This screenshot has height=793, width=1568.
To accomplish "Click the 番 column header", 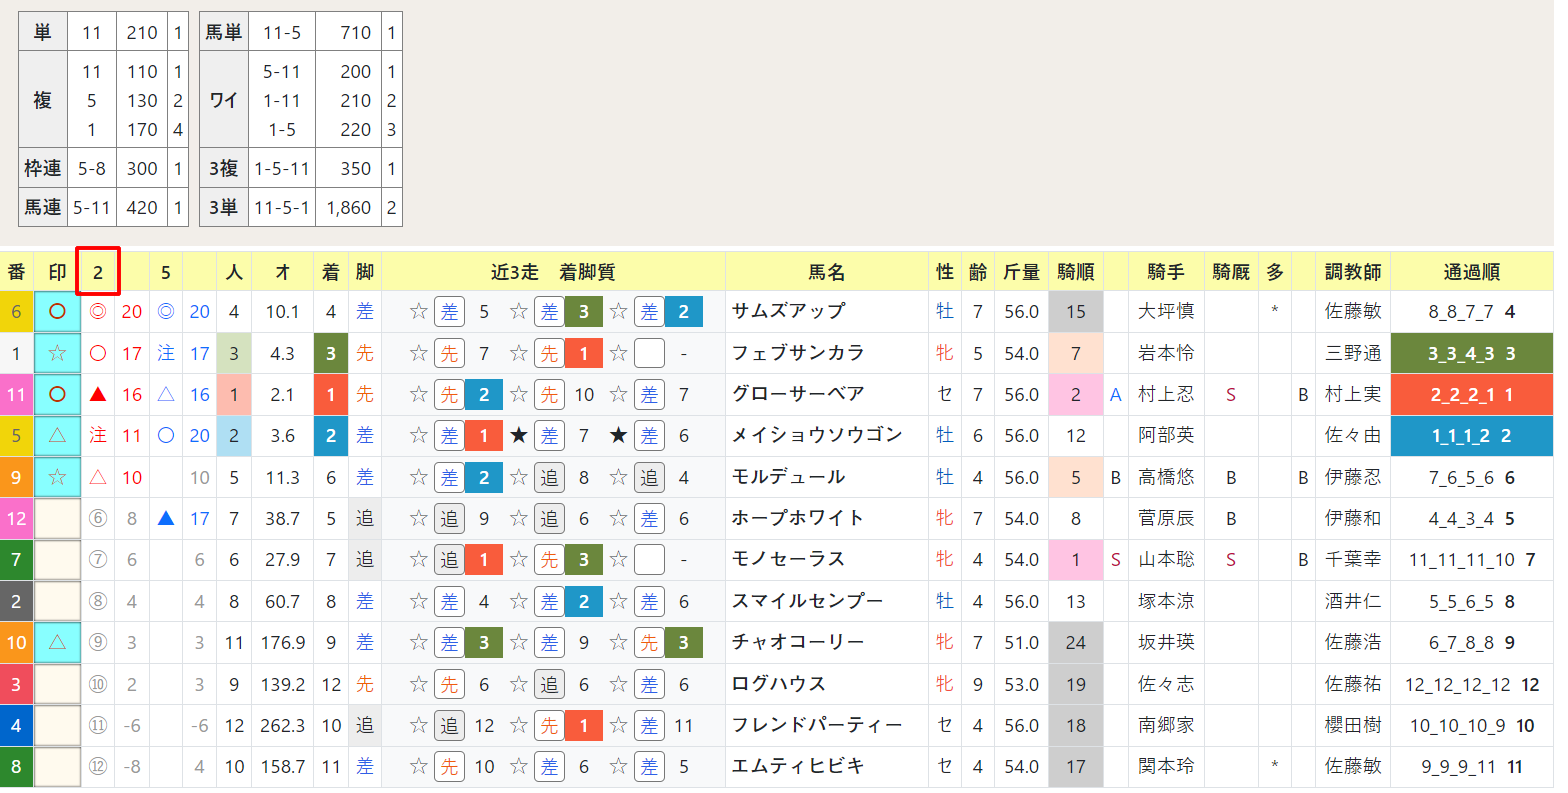I will [x=17, y=272].
